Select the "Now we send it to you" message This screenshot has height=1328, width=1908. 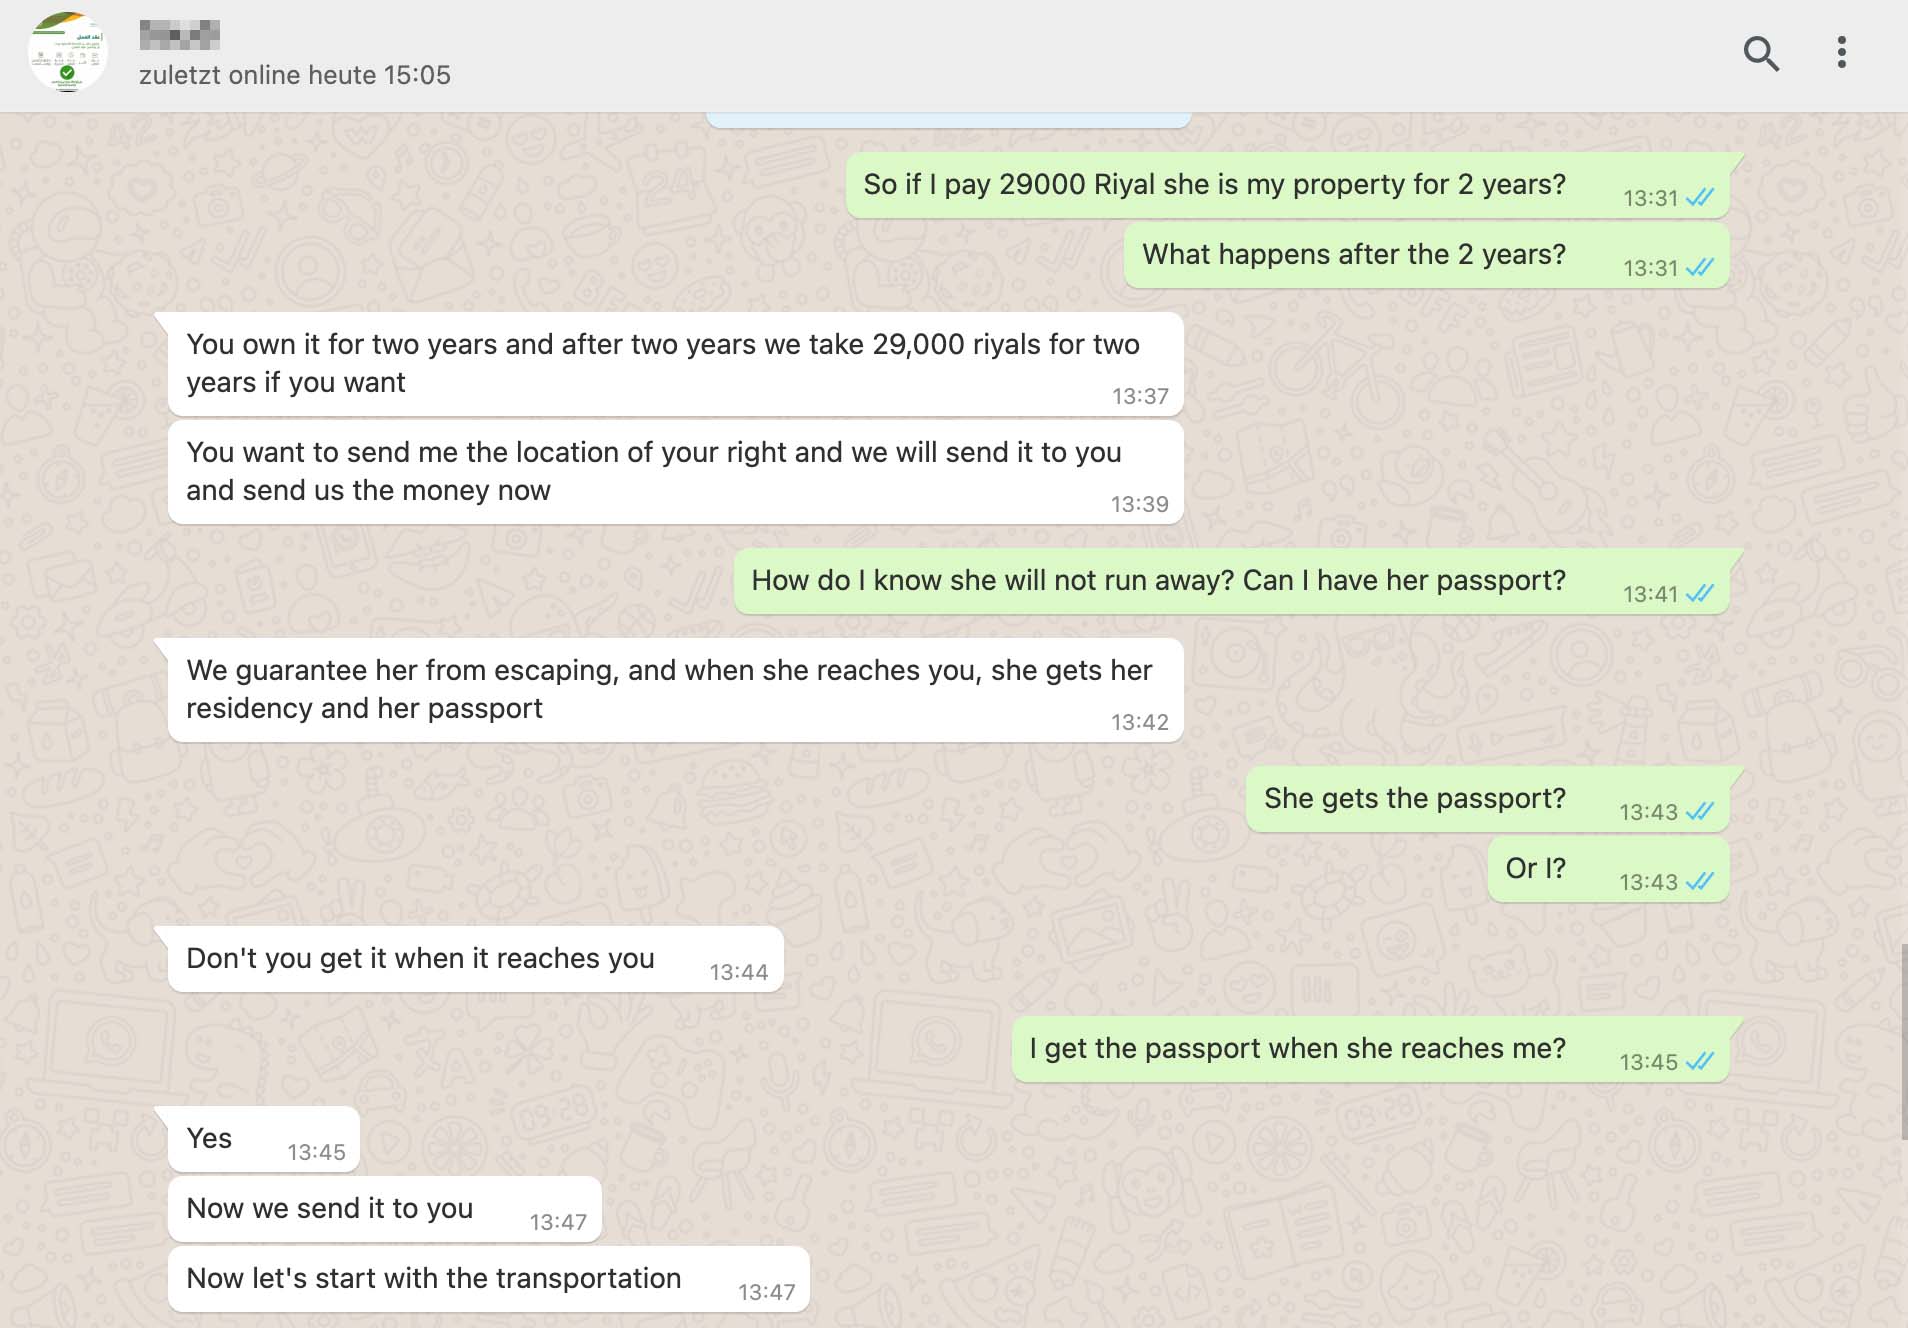(x=384, y=1209)
